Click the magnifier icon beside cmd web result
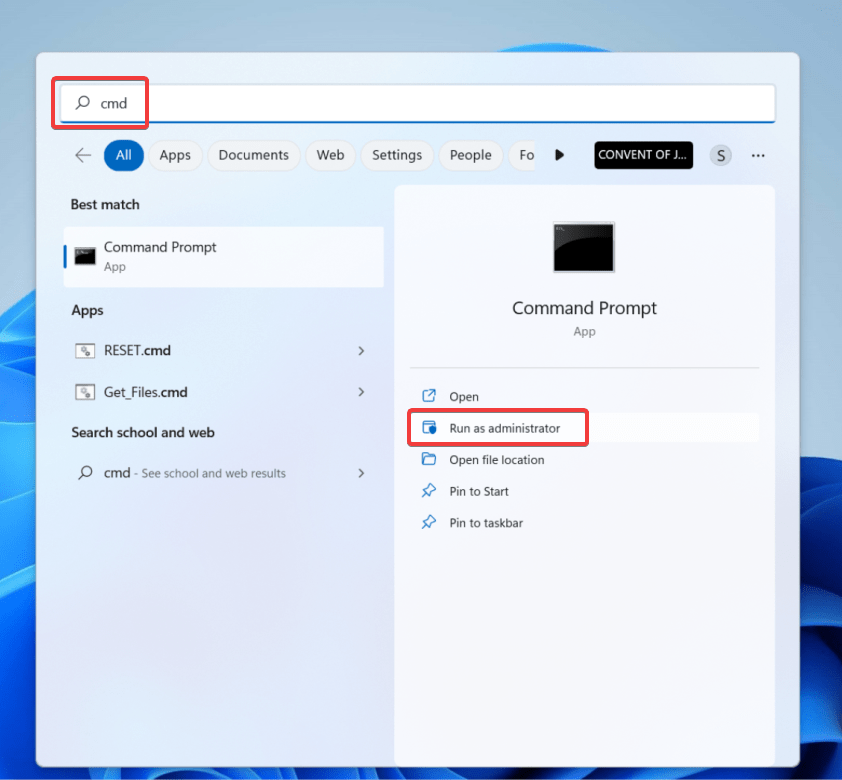 pyautogui.click(x=85, y=472)
